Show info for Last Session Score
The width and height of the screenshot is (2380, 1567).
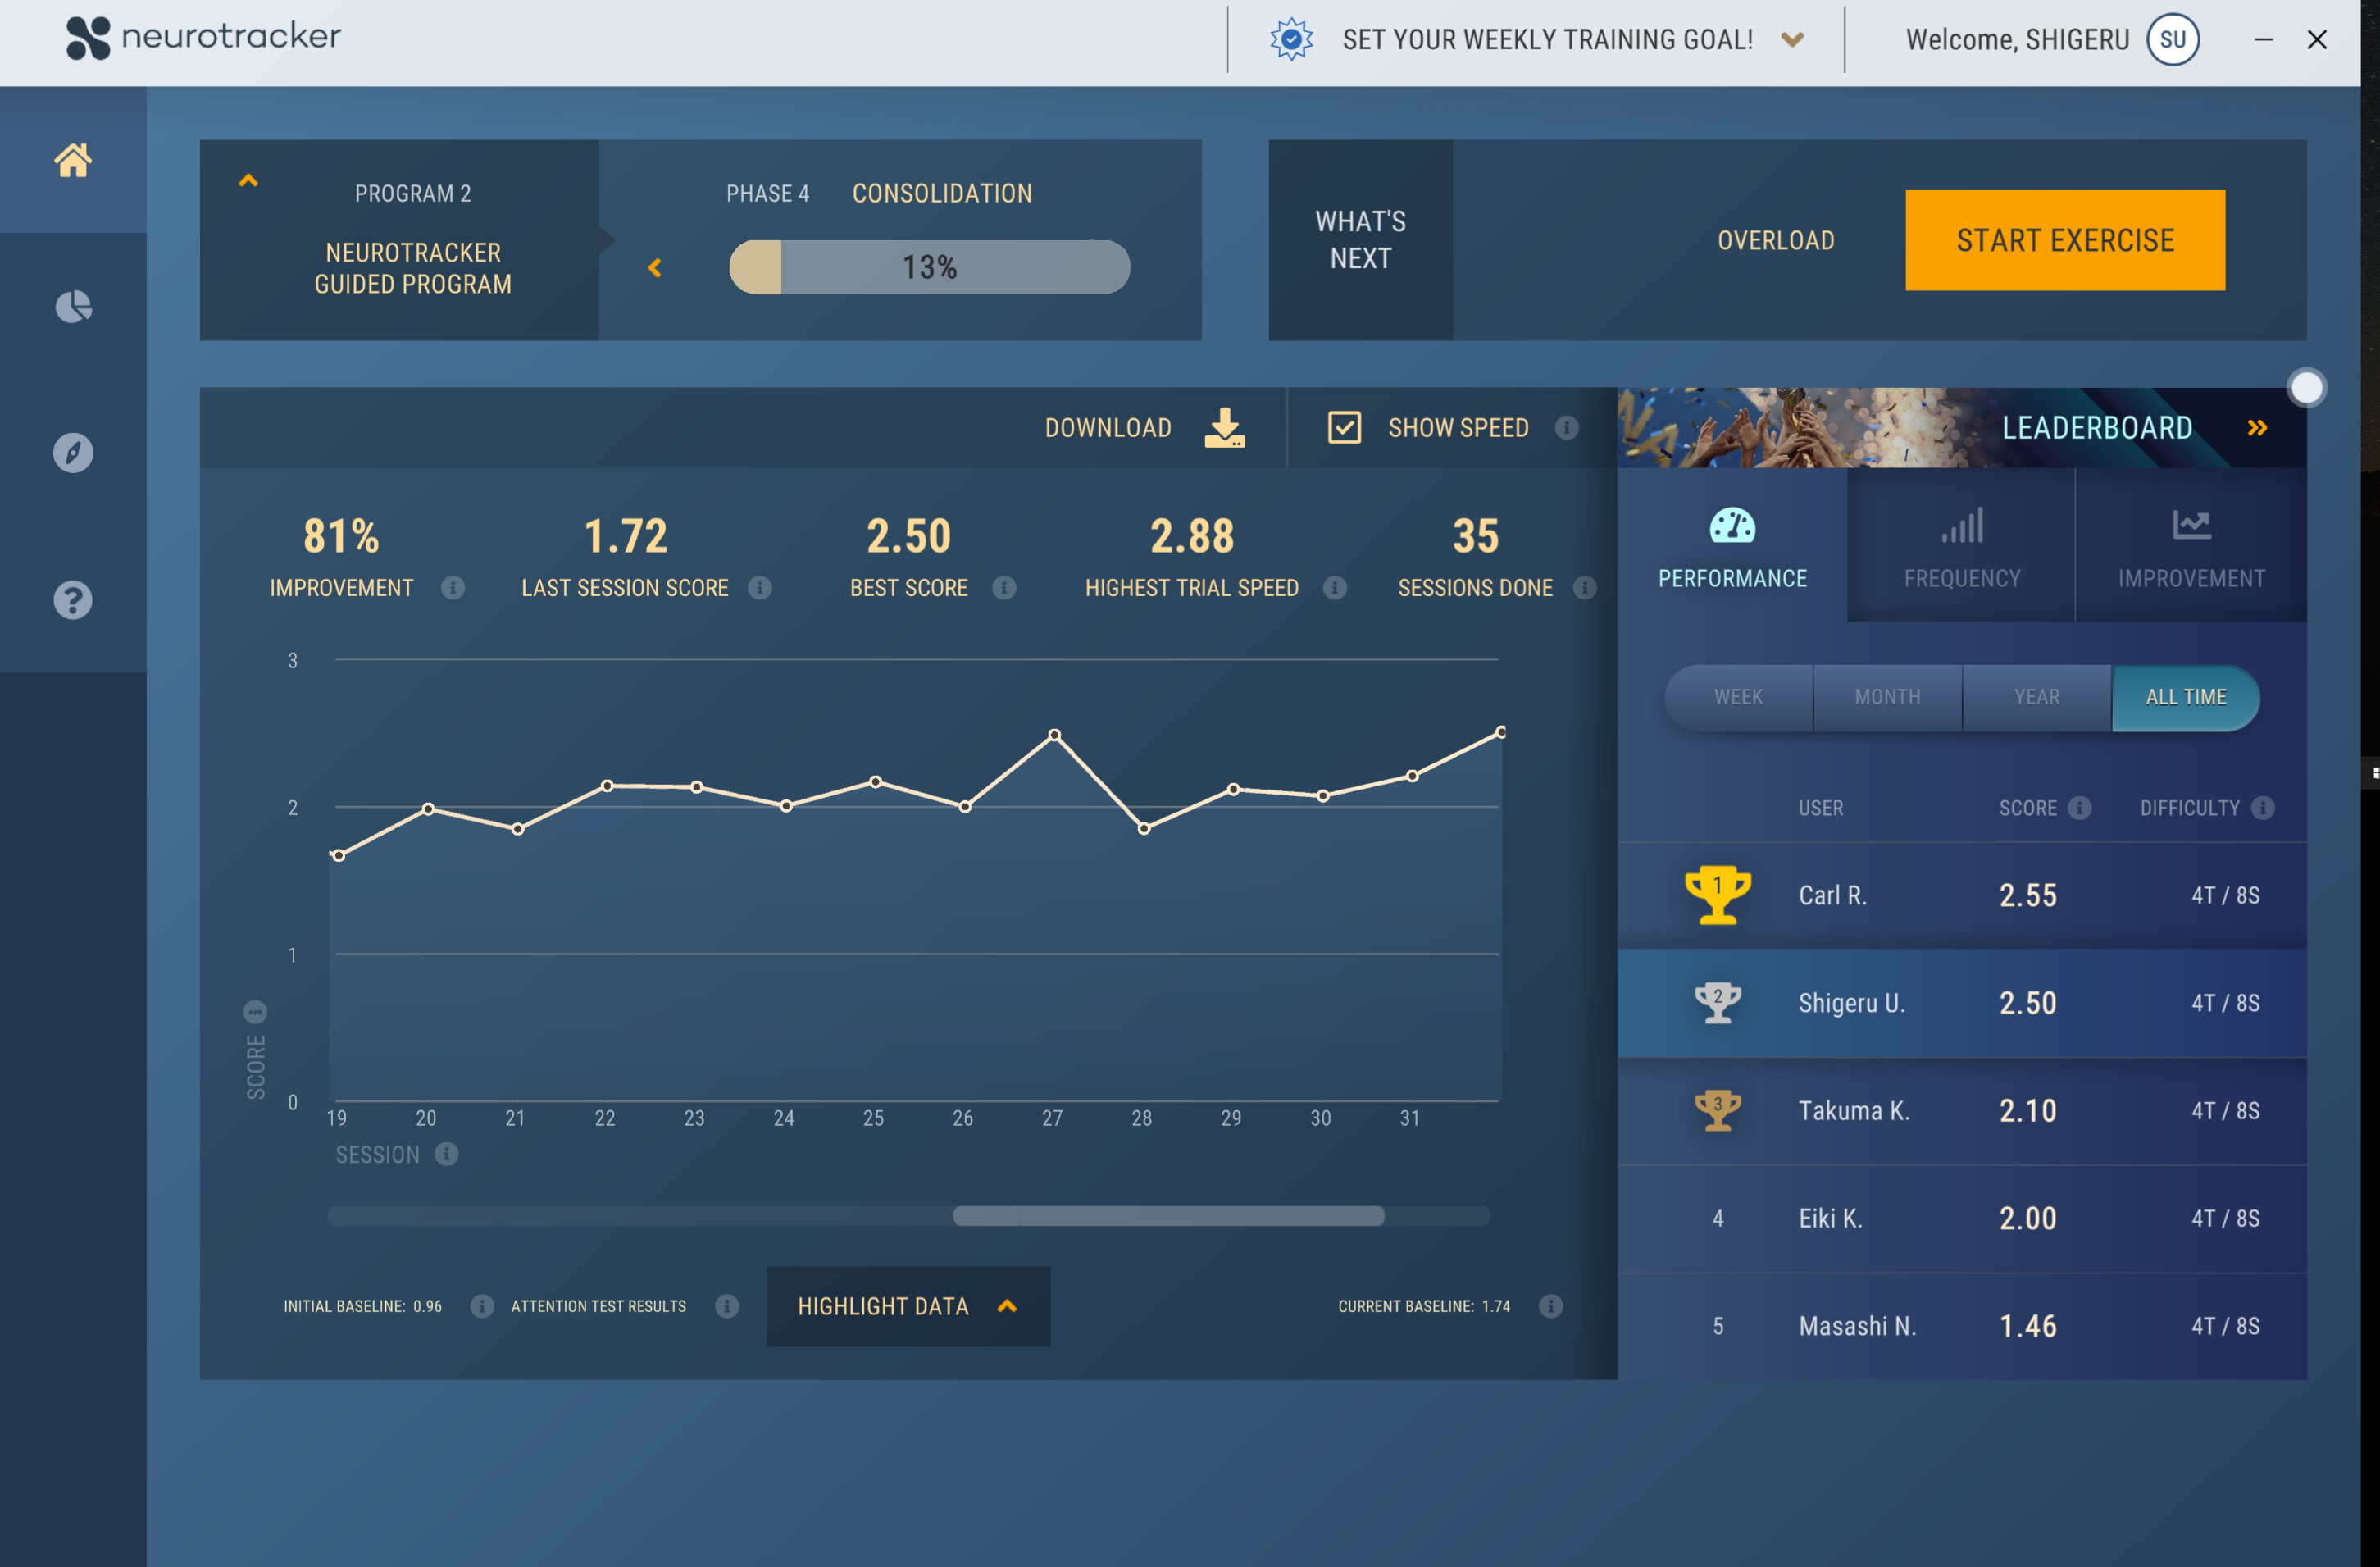pyautogui.click(x=760, y=588)
